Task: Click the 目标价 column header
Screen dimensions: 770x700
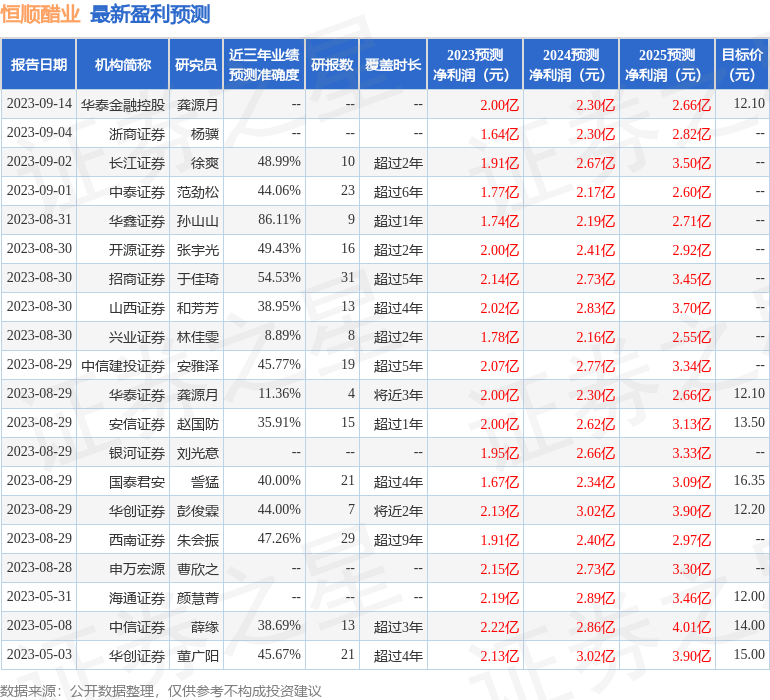Action: [742, 64]
